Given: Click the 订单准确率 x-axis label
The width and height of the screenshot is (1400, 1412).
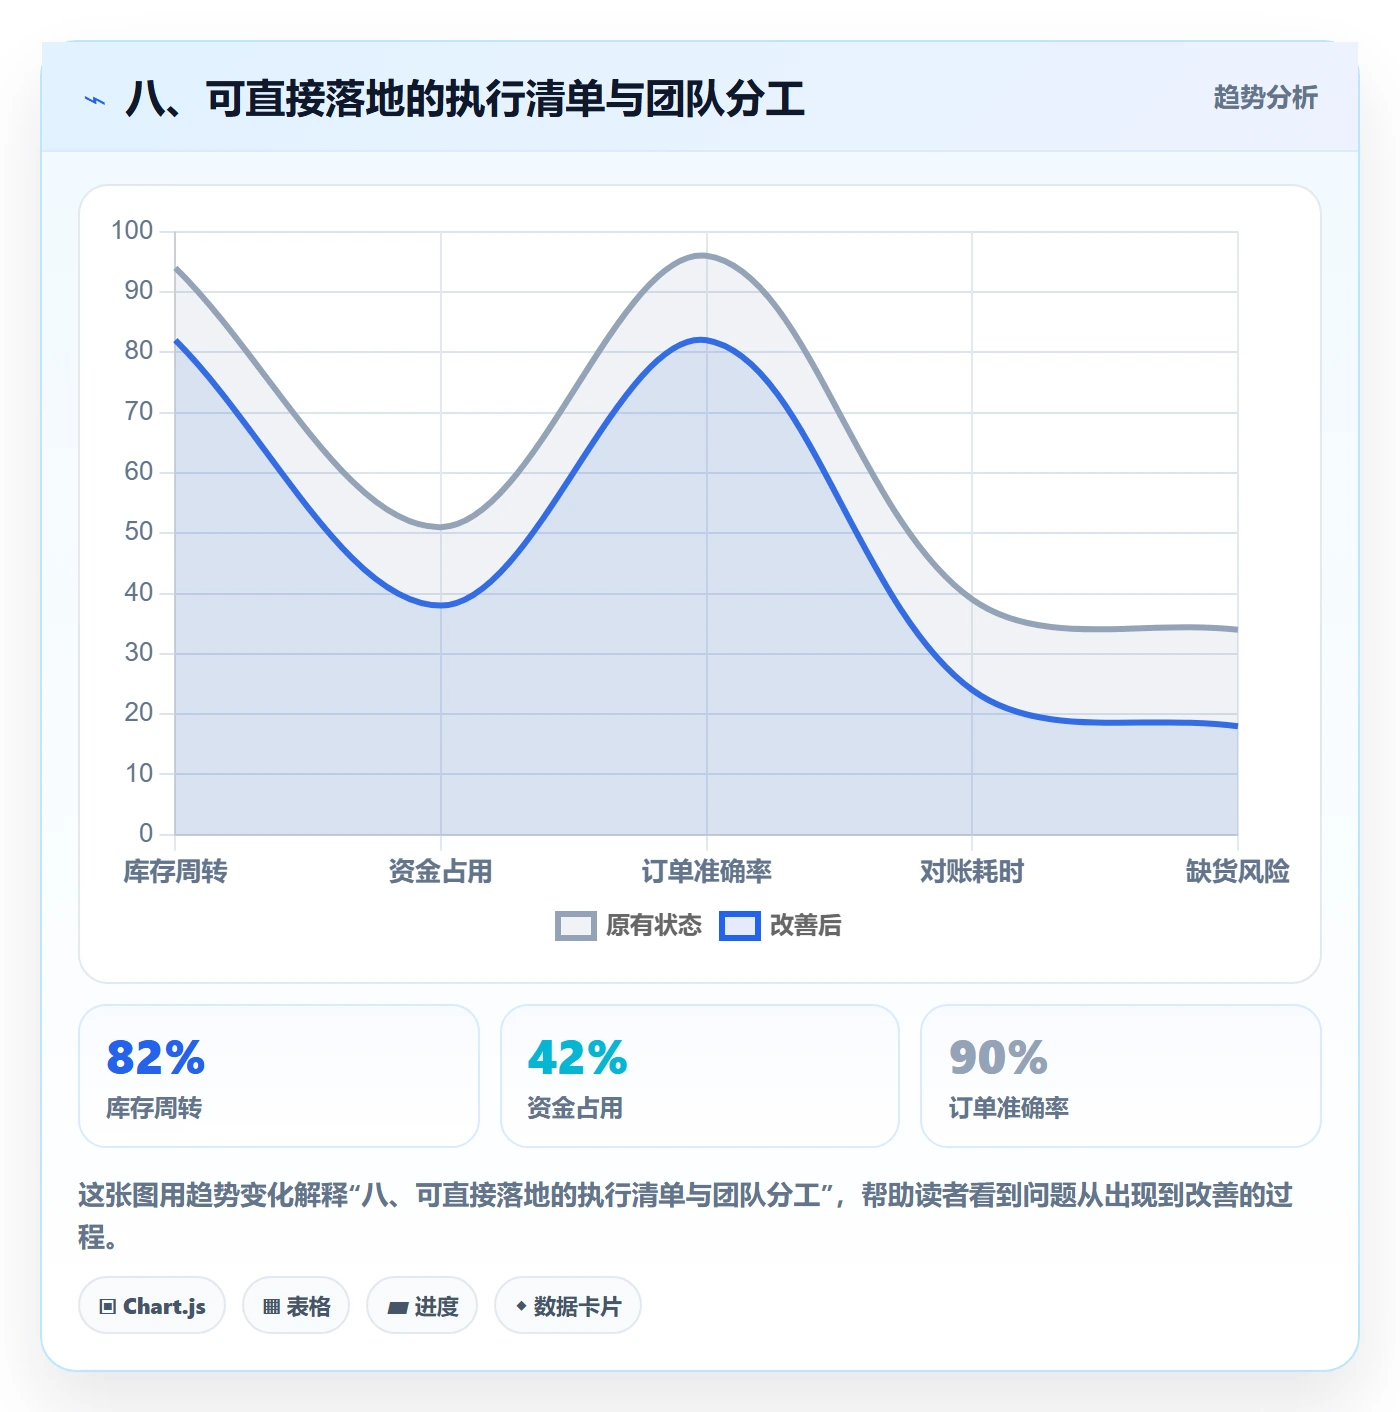Looking at the screenshot, I should pos(707,872).
